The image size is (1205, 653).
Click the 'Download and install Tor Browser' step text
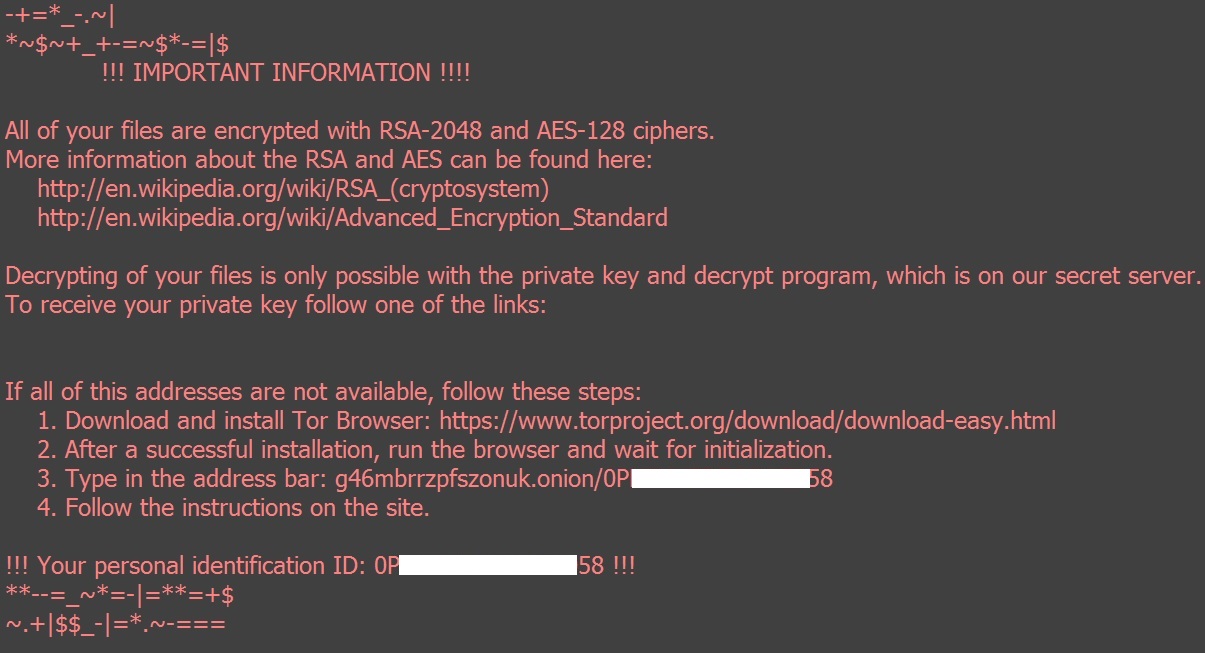[x=248, y=421]
